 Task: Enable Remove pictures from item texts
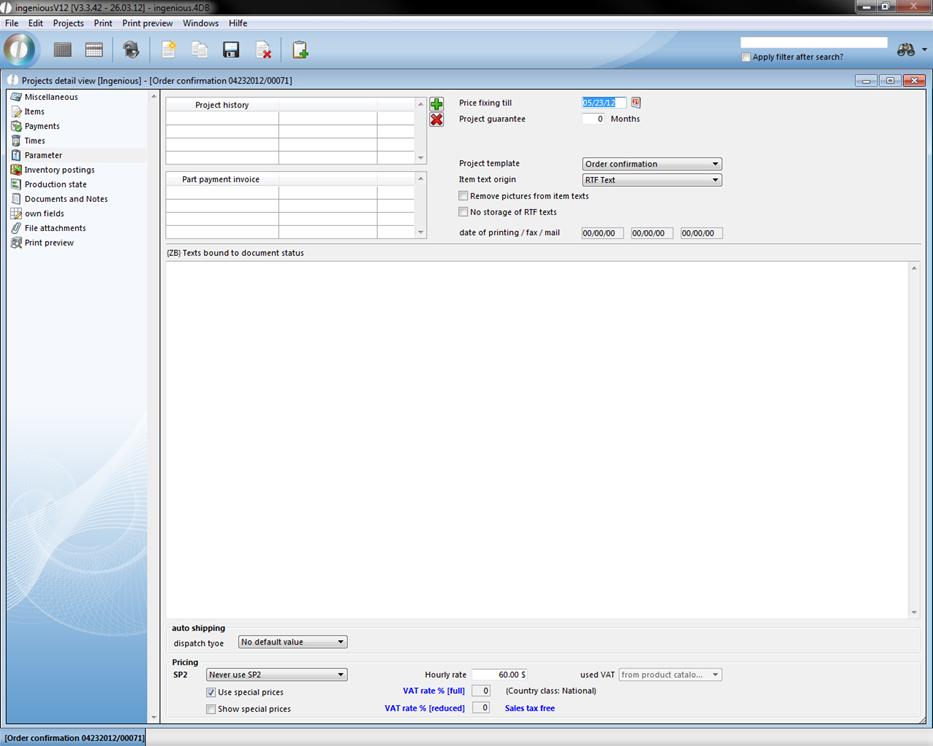pyautogui.click(x=463, y=196)
